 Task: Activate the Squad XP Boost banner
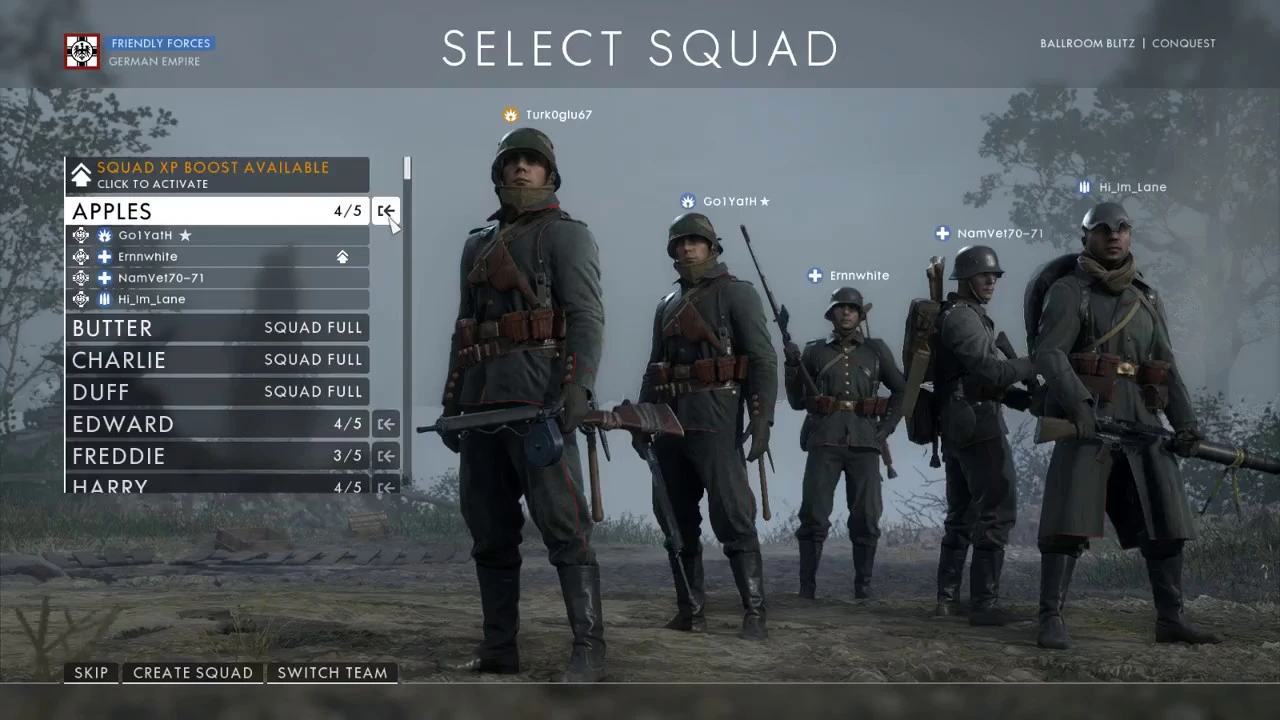(217, 175)
